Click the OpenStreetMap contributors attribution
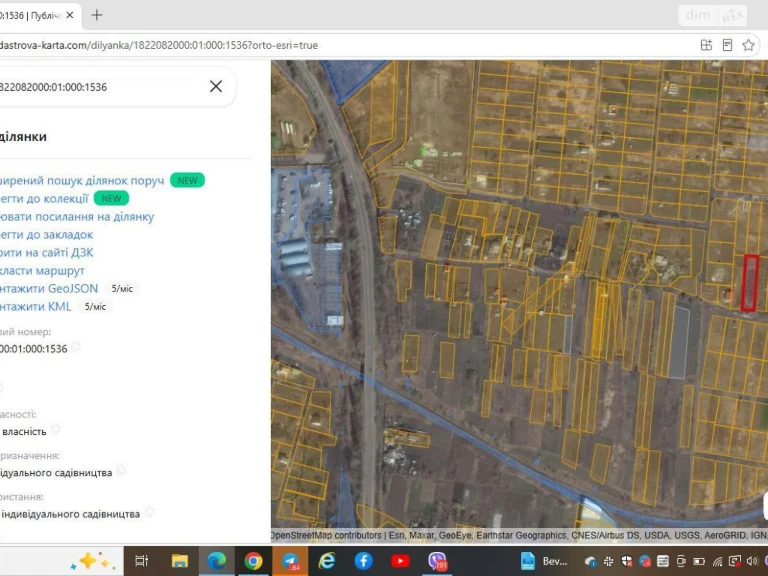The width and height of the screenshot is (768, 576). point(326,535)
